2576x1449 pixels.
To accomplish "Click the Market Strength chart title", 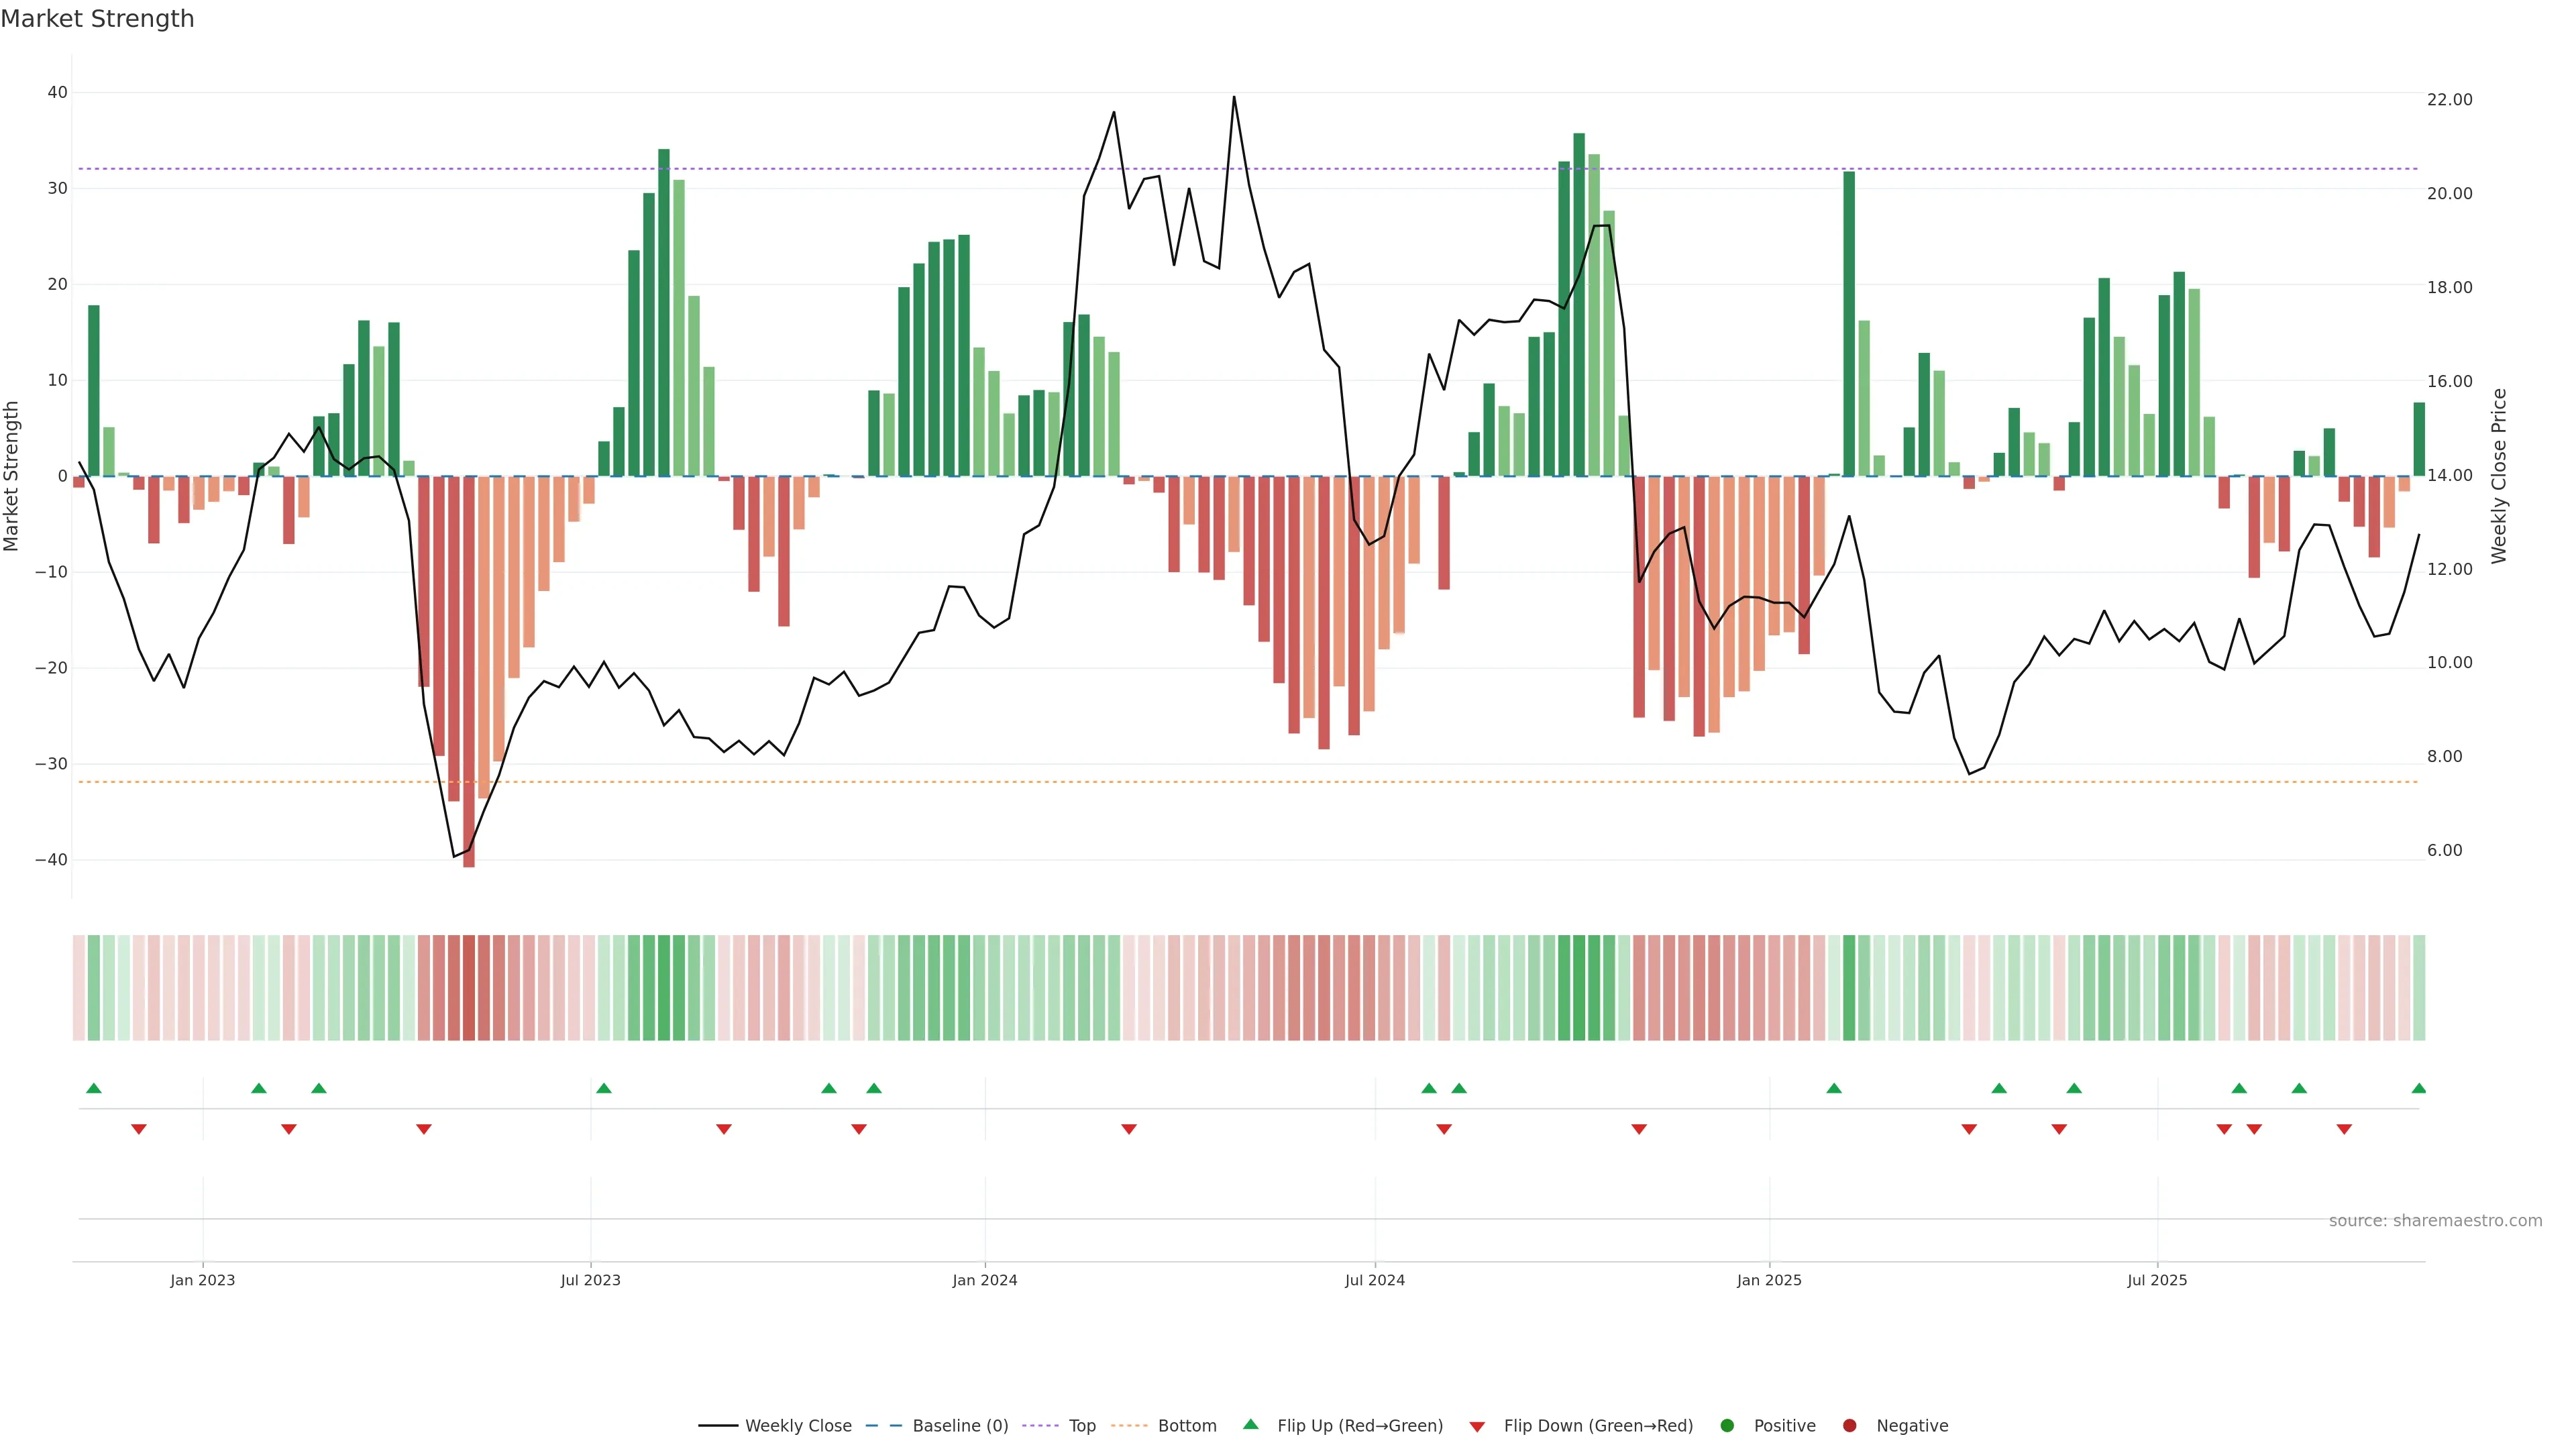I will click(97, 19).
